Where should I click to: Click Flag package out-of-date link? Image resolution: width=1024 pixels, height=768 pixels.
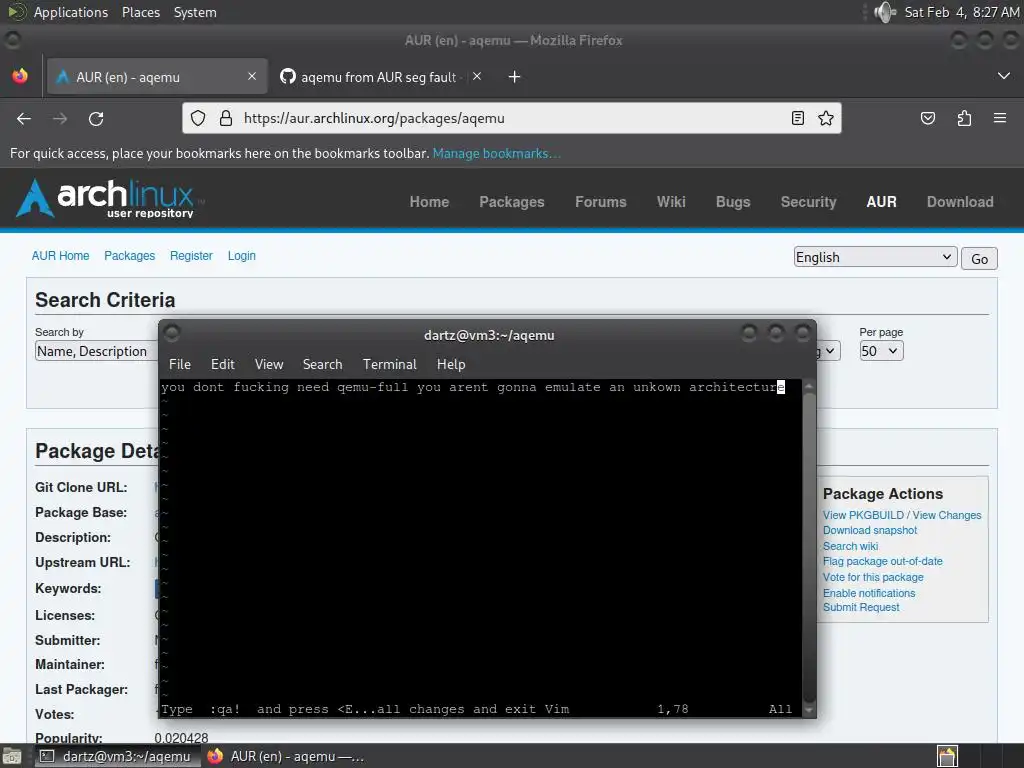point(882,562)
